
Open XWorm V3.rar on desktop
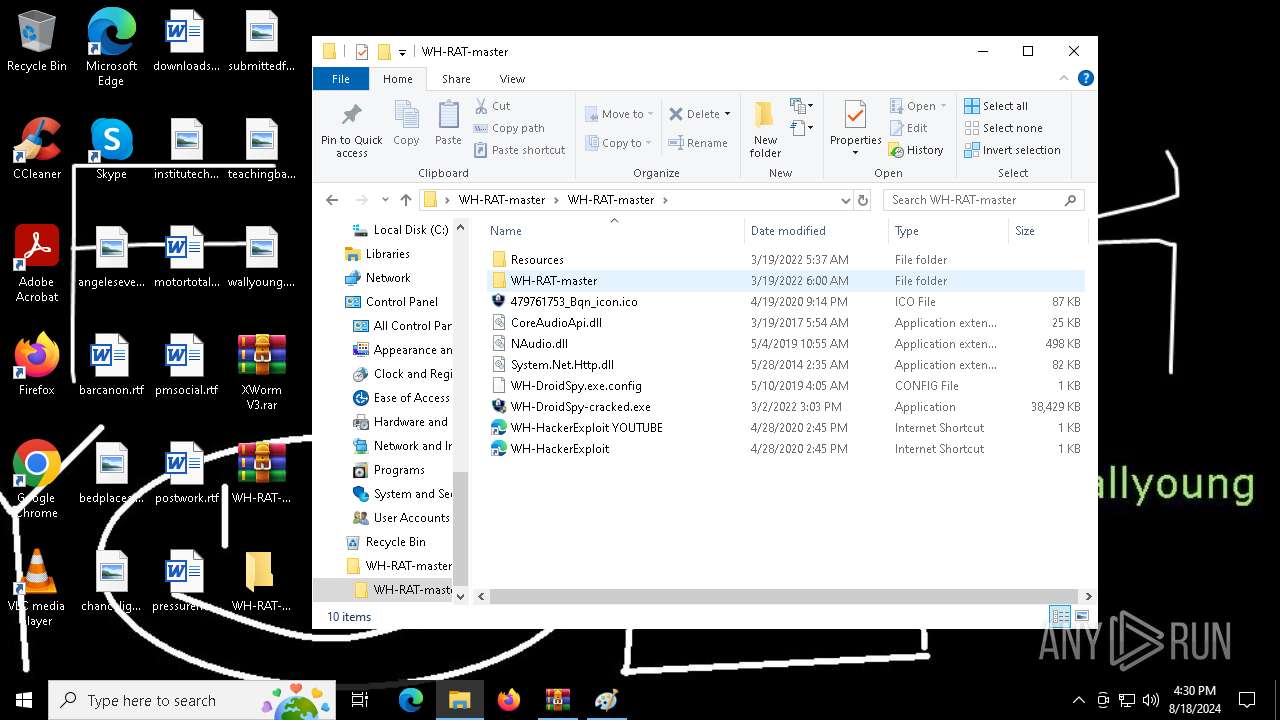coord(261,372)
